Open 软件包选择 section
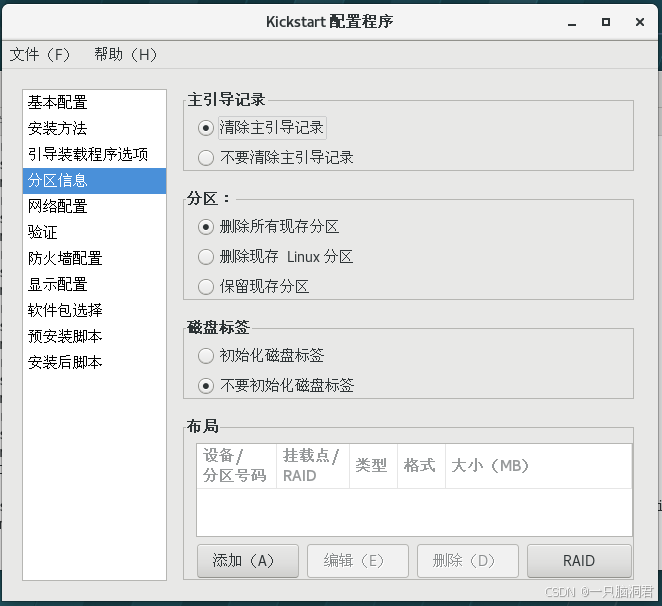 tap(95, 310)
